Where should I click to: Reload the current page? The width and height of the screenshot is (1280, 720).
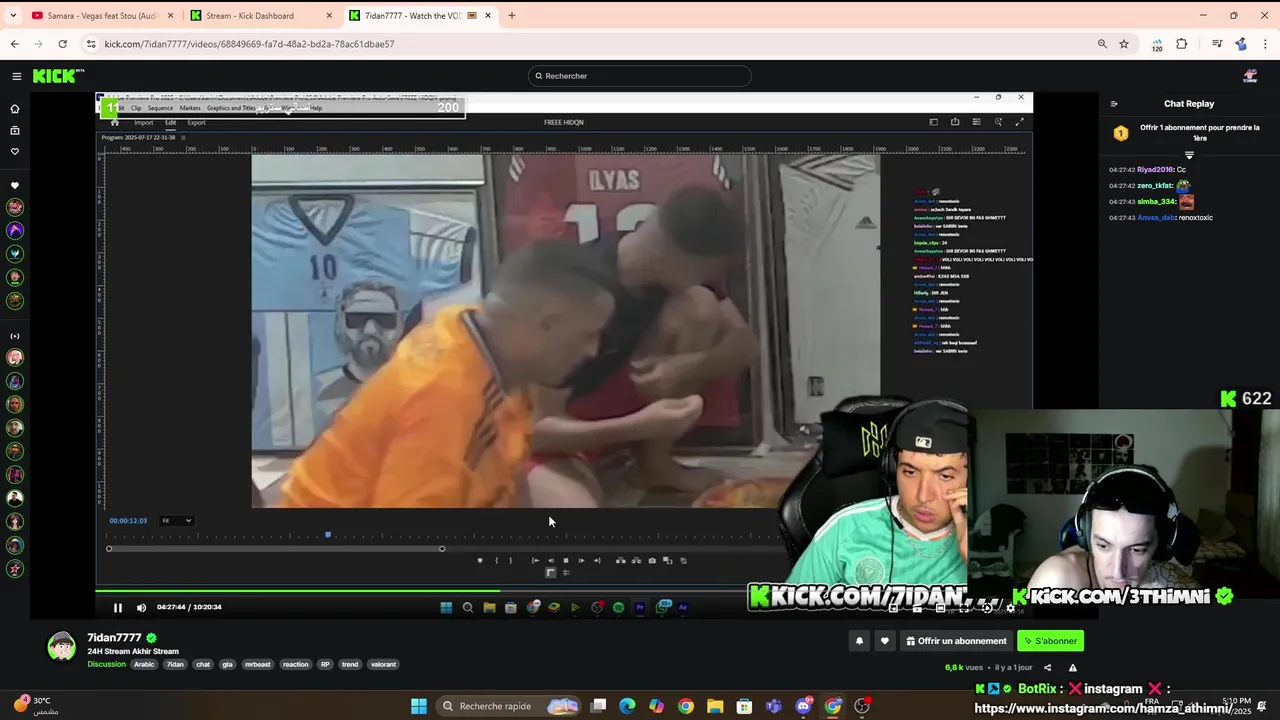62,44
